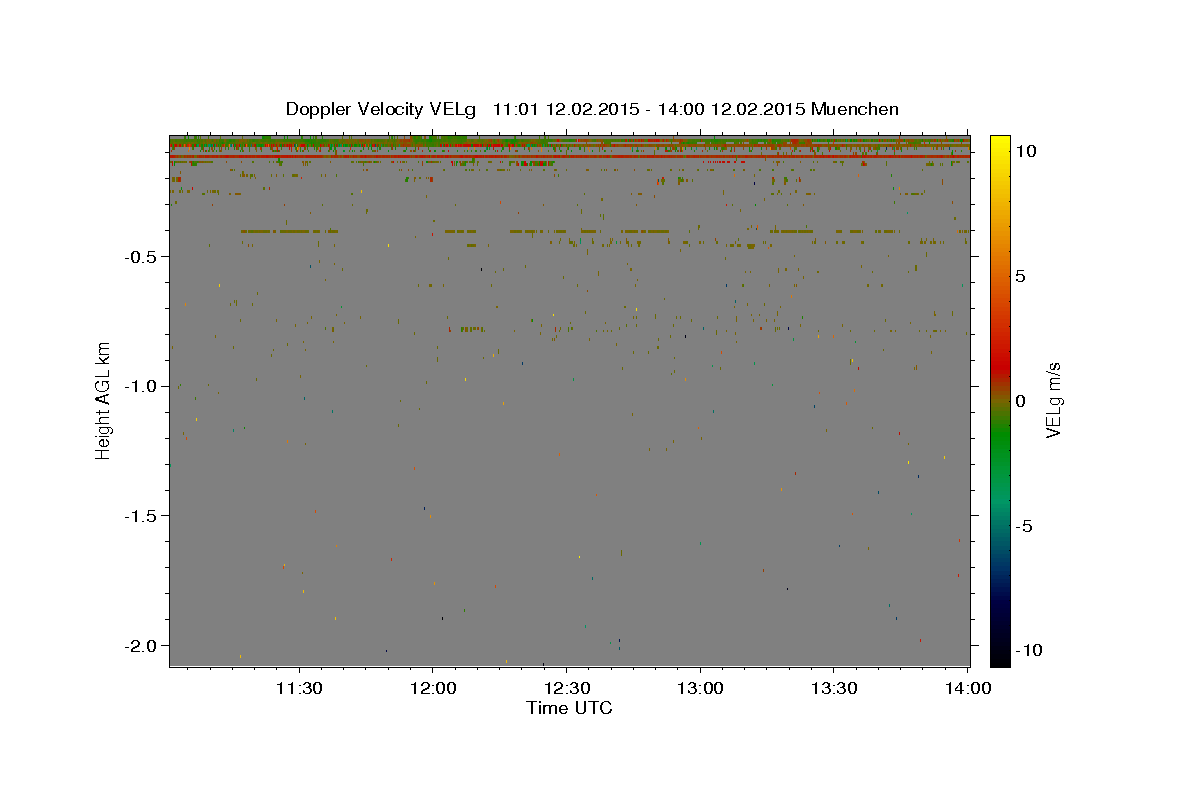
Task: Click the colorbar '0' tick label
Action: pos(1020,401)
